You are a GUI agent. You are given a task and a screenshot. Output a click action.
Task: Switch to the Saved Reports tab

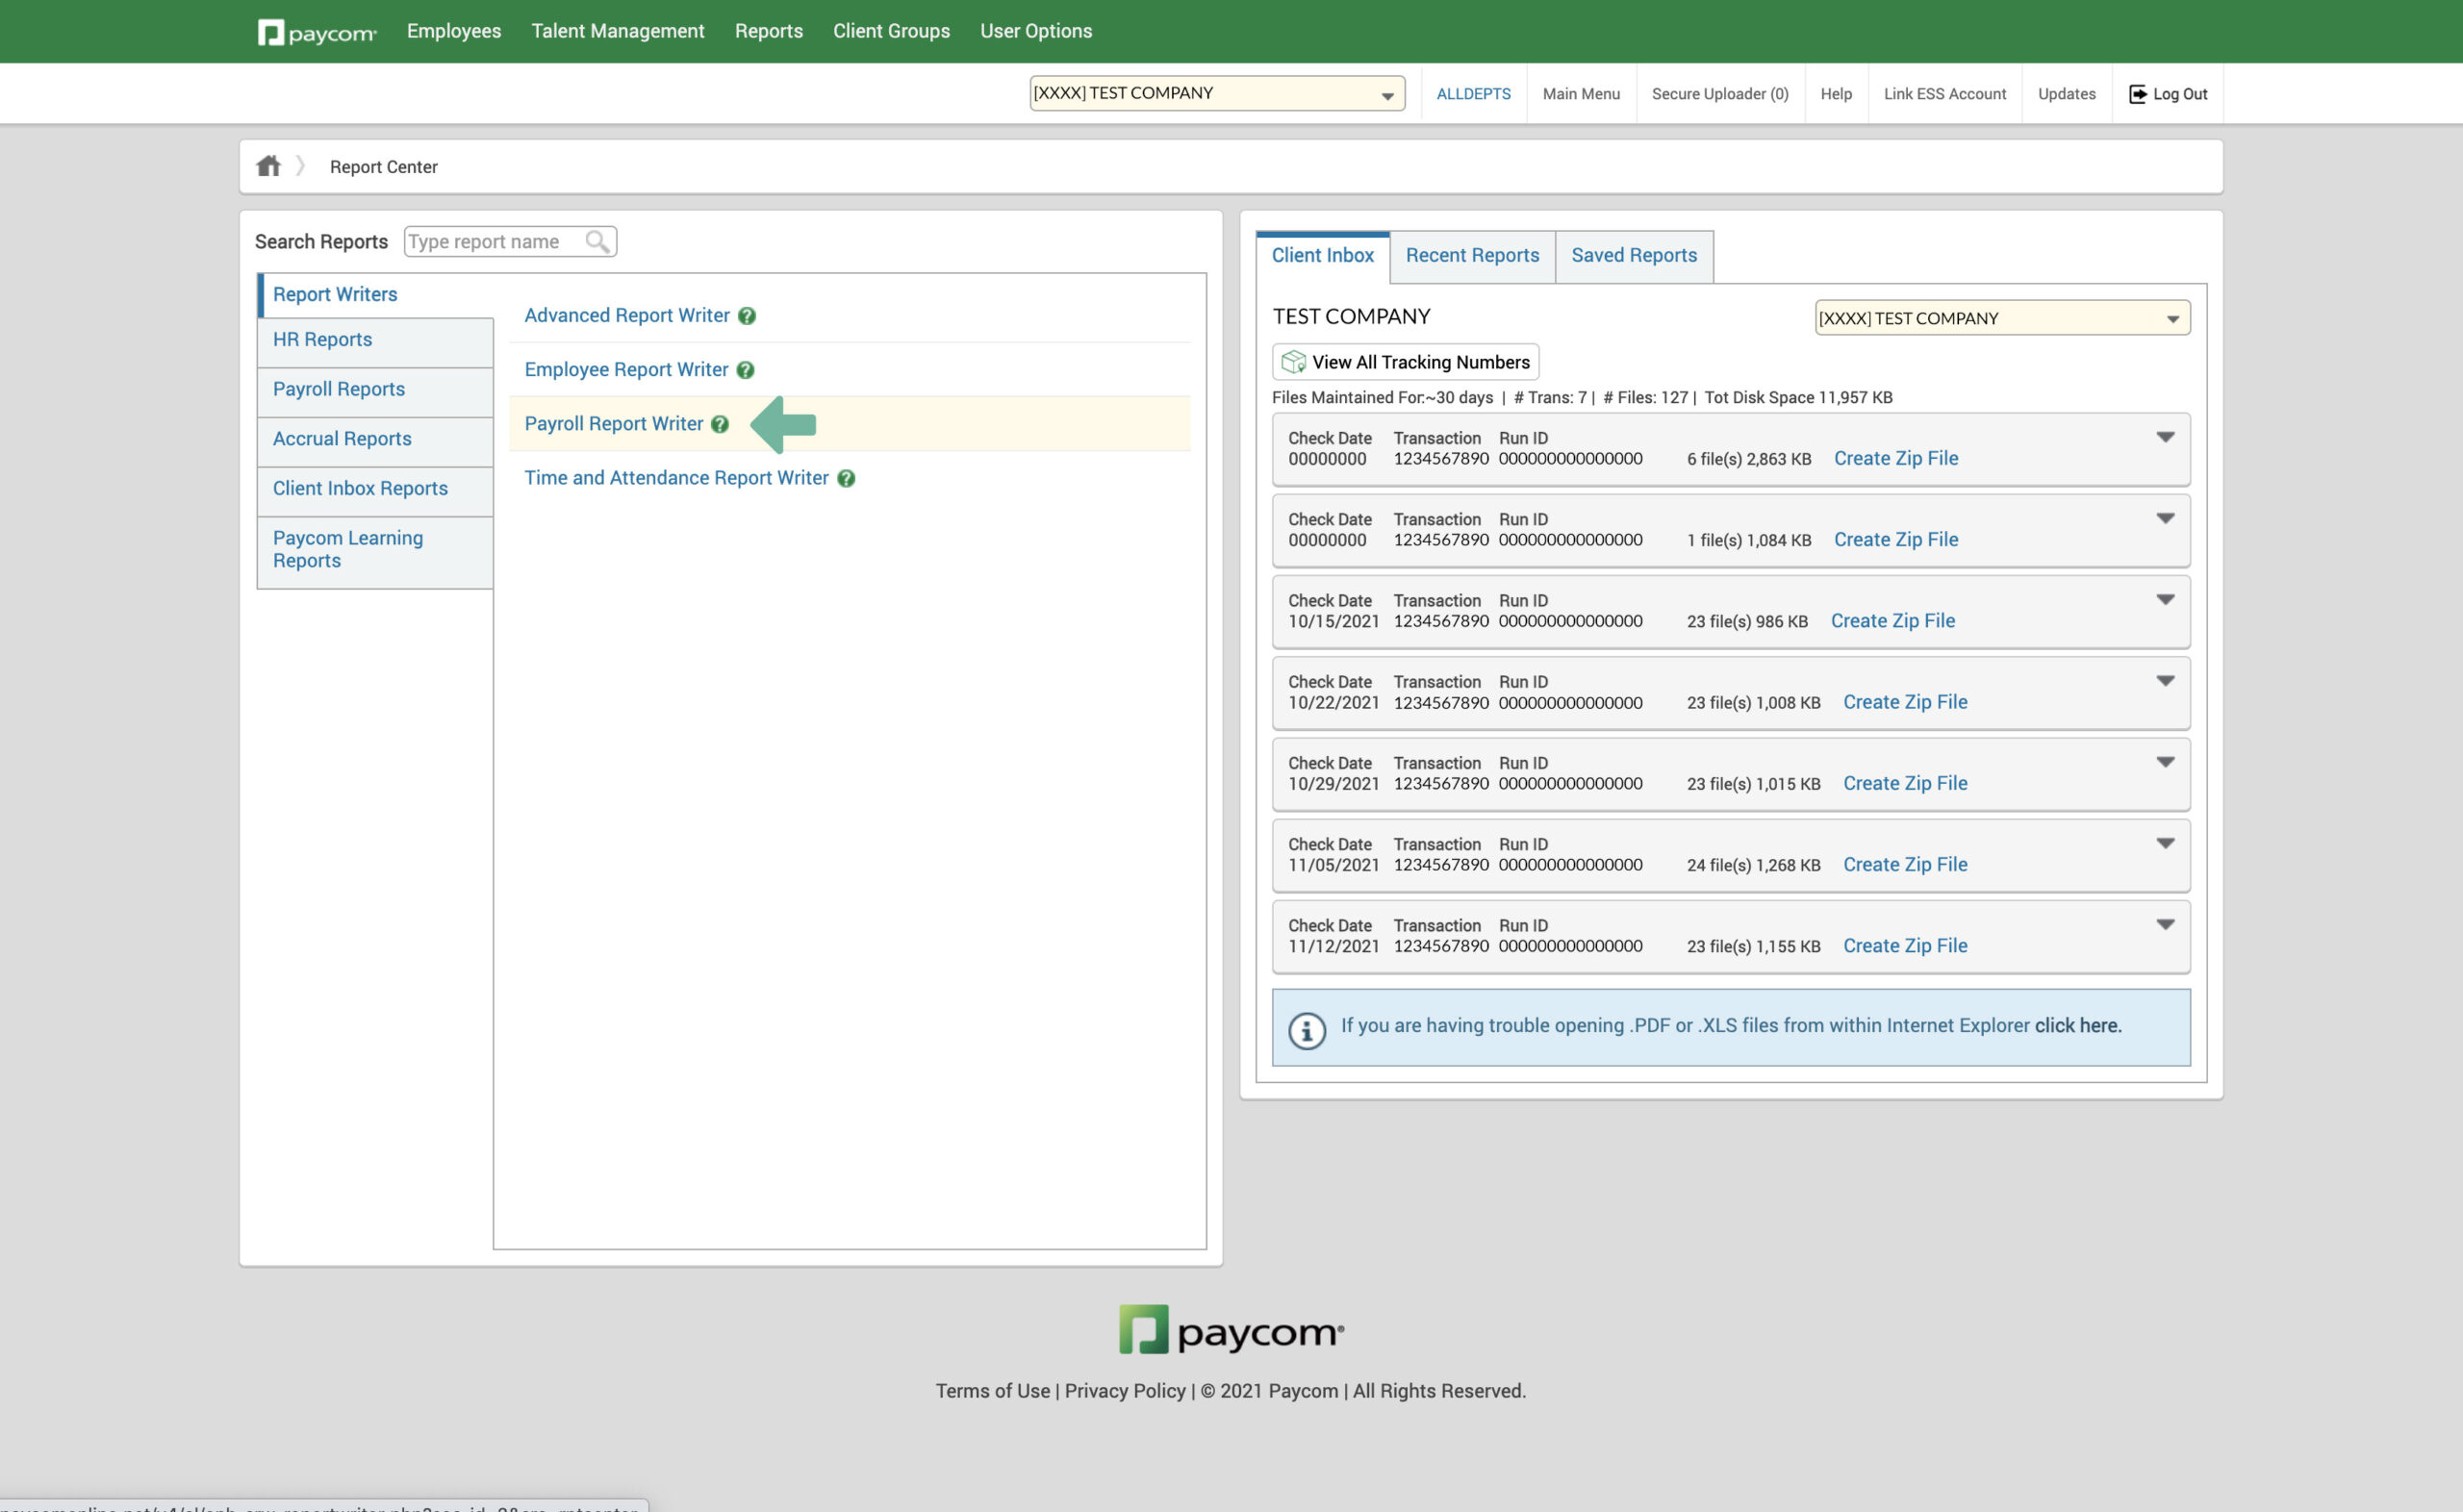point(1634,256)
